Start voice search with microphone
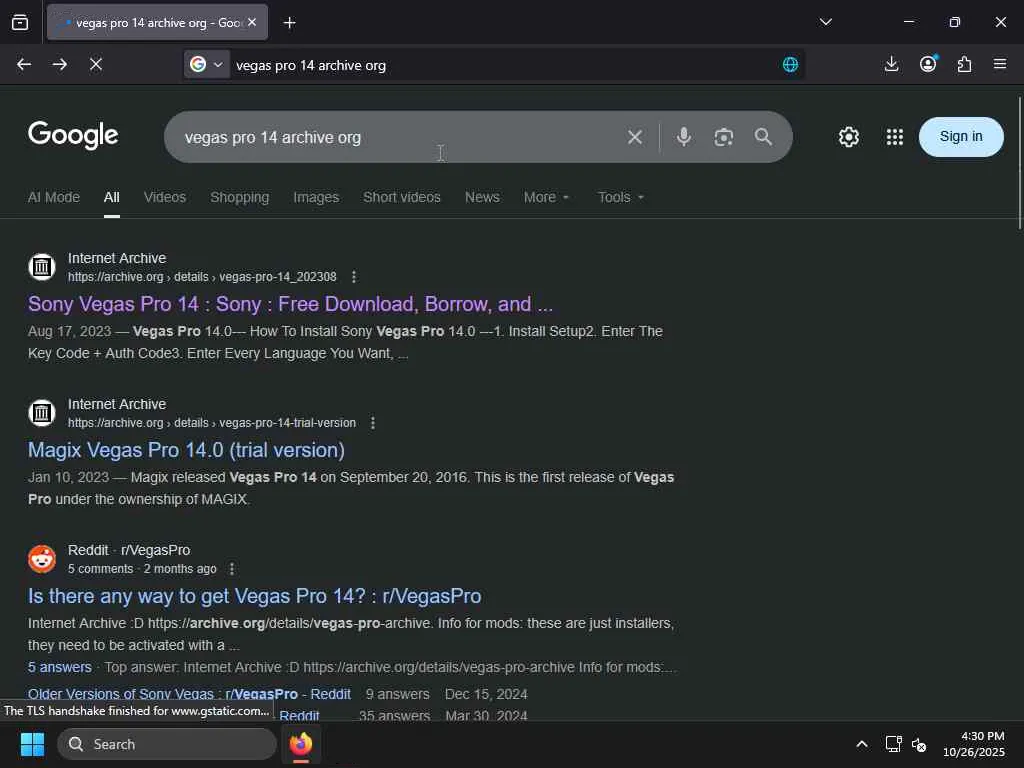The image size is (1024, 768). click(x=684, y=136)
